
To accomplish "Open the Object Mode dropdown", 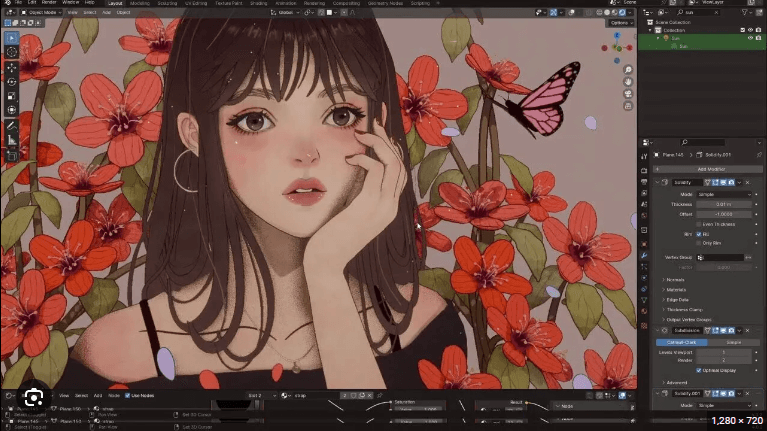I will [x=41, y=12].
